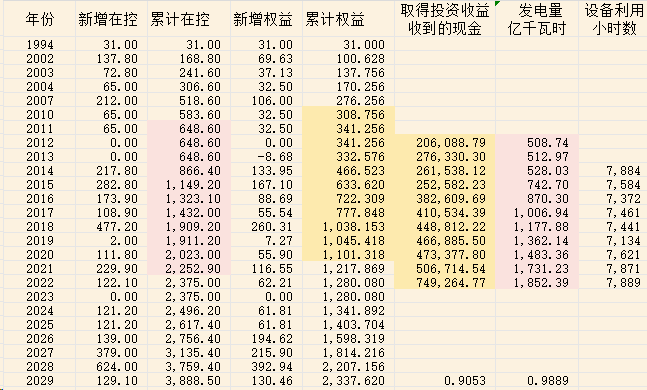
Task: Click the year 2022 cell
Action: point(40,283)
